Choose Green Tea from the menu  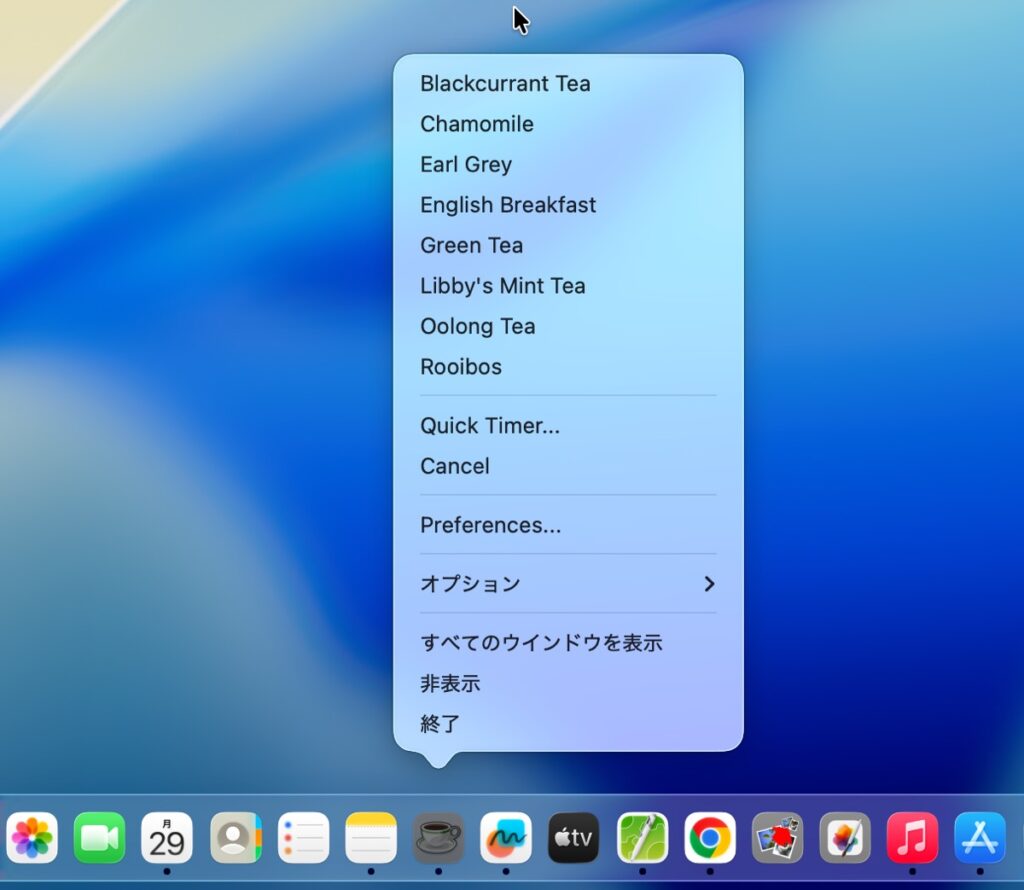(471, 246)
